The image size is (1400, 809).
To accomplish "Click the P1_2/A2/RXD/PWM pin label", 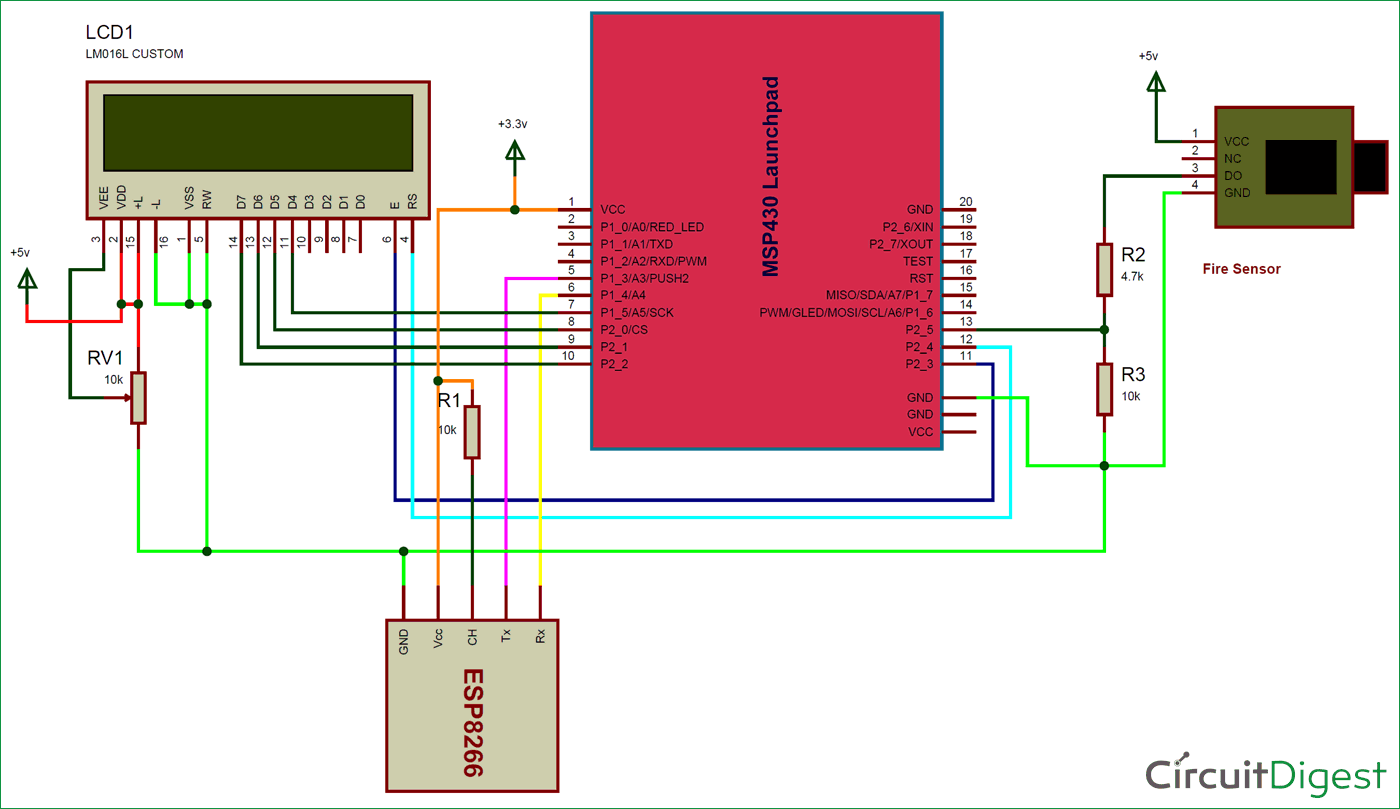I will (653, 261).
